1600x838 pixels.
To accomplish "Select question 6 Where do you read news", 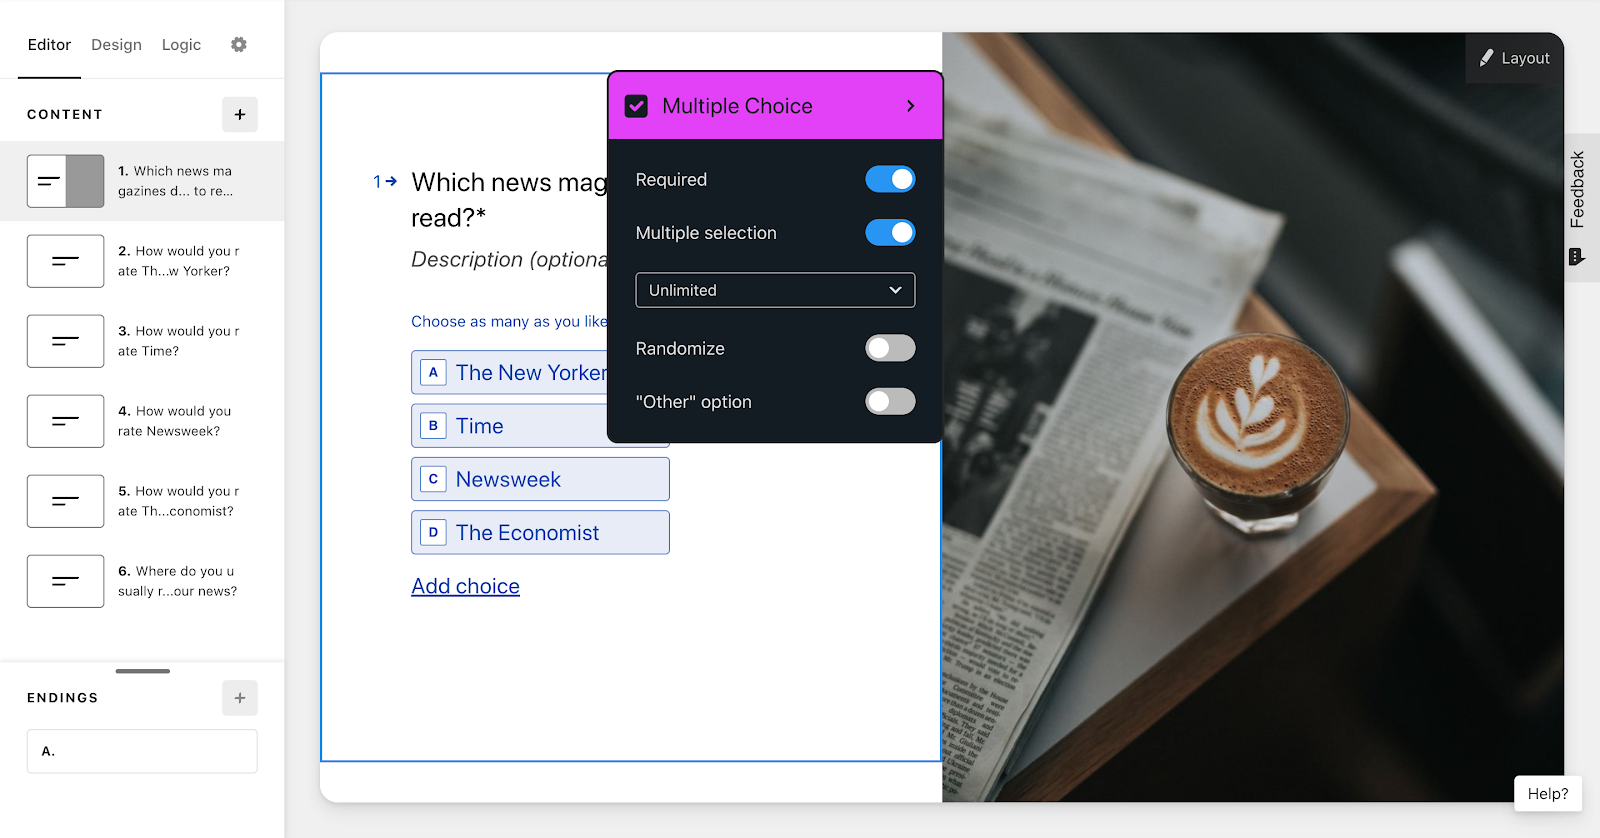I will coord(142,581).
